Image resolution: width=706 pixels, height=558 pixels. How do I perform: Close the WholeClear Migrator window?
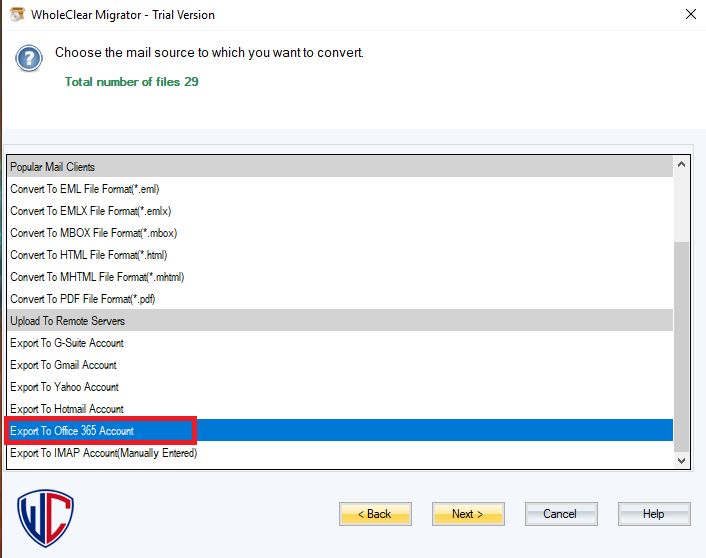tap(690, 15)
